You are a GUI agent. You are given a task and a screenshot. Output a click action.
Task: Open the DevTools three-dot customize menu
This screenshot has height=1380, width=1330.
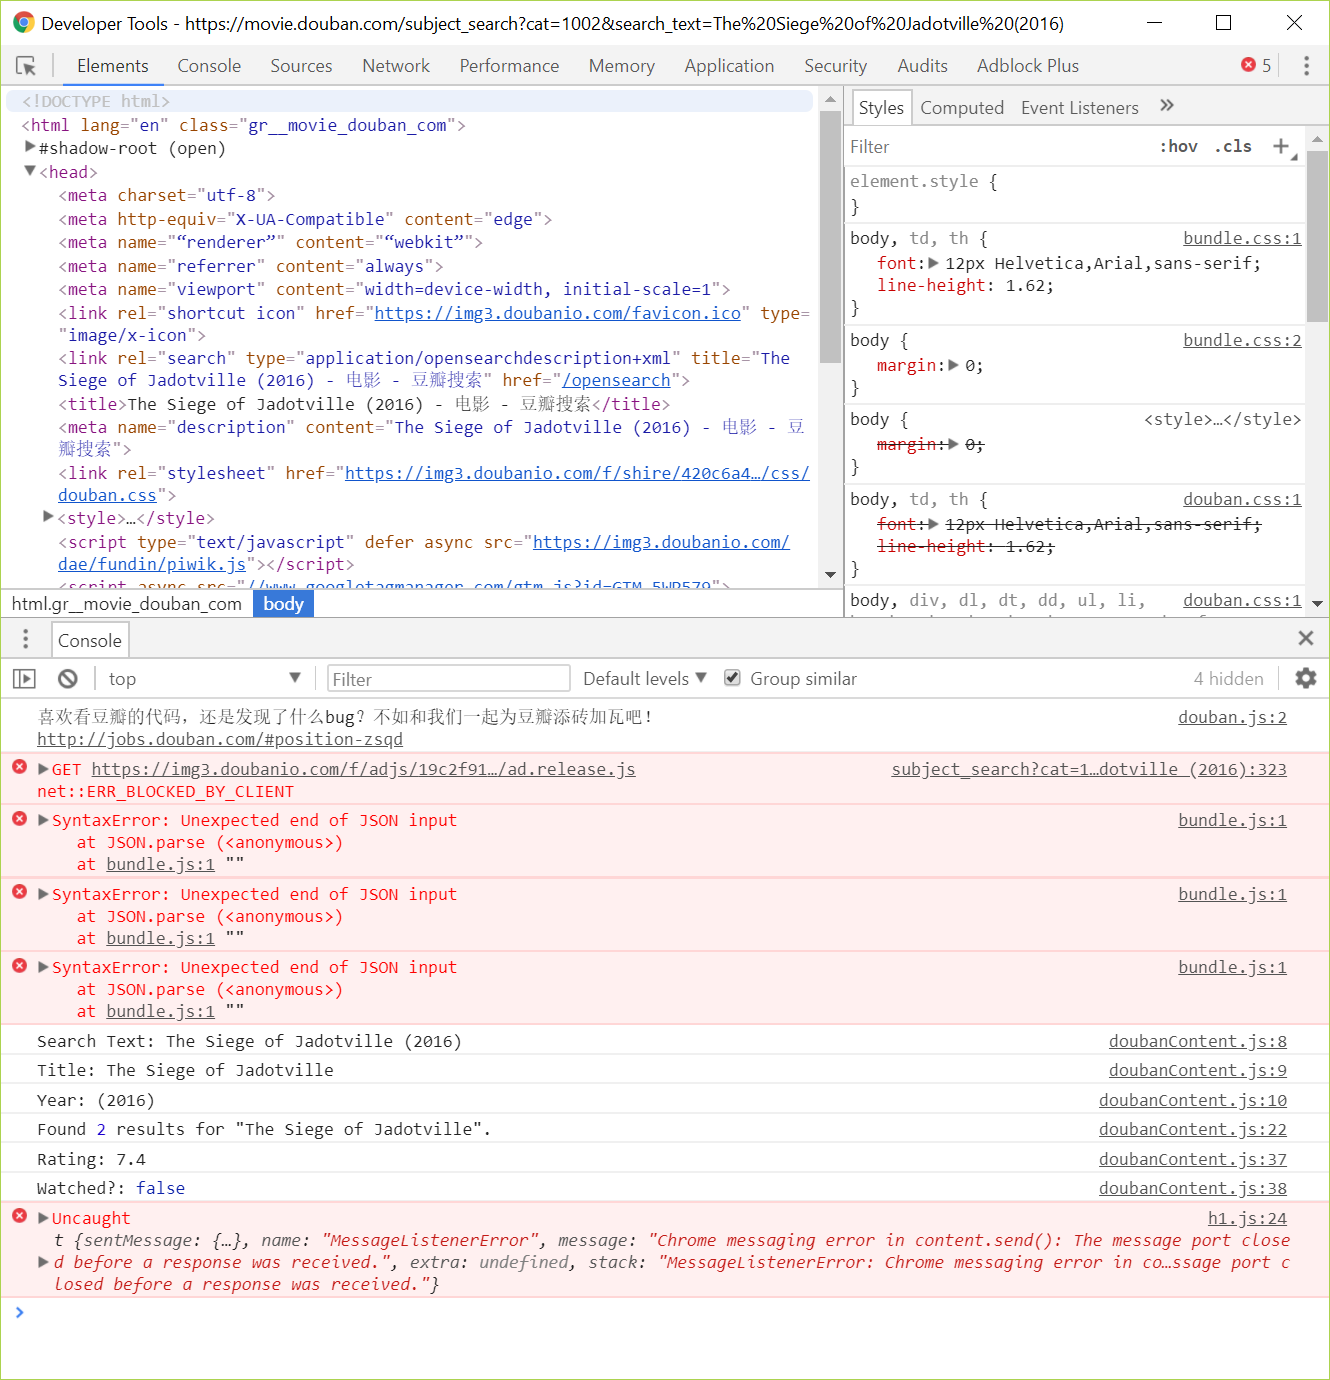[1306, 66]
